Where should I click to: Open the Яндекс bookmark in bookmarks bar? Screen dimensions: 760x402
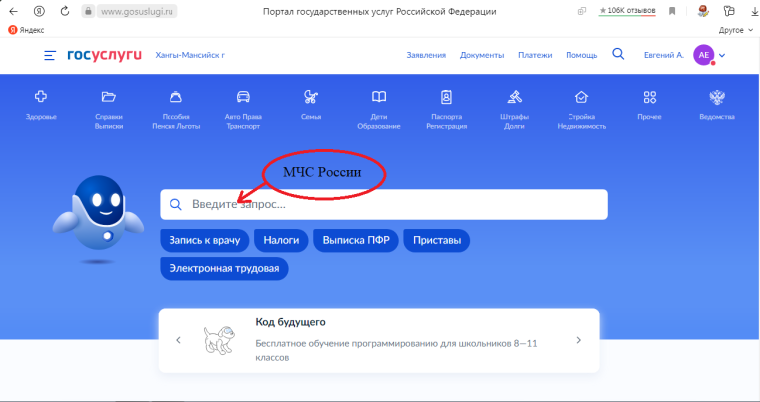coord(26,30)
